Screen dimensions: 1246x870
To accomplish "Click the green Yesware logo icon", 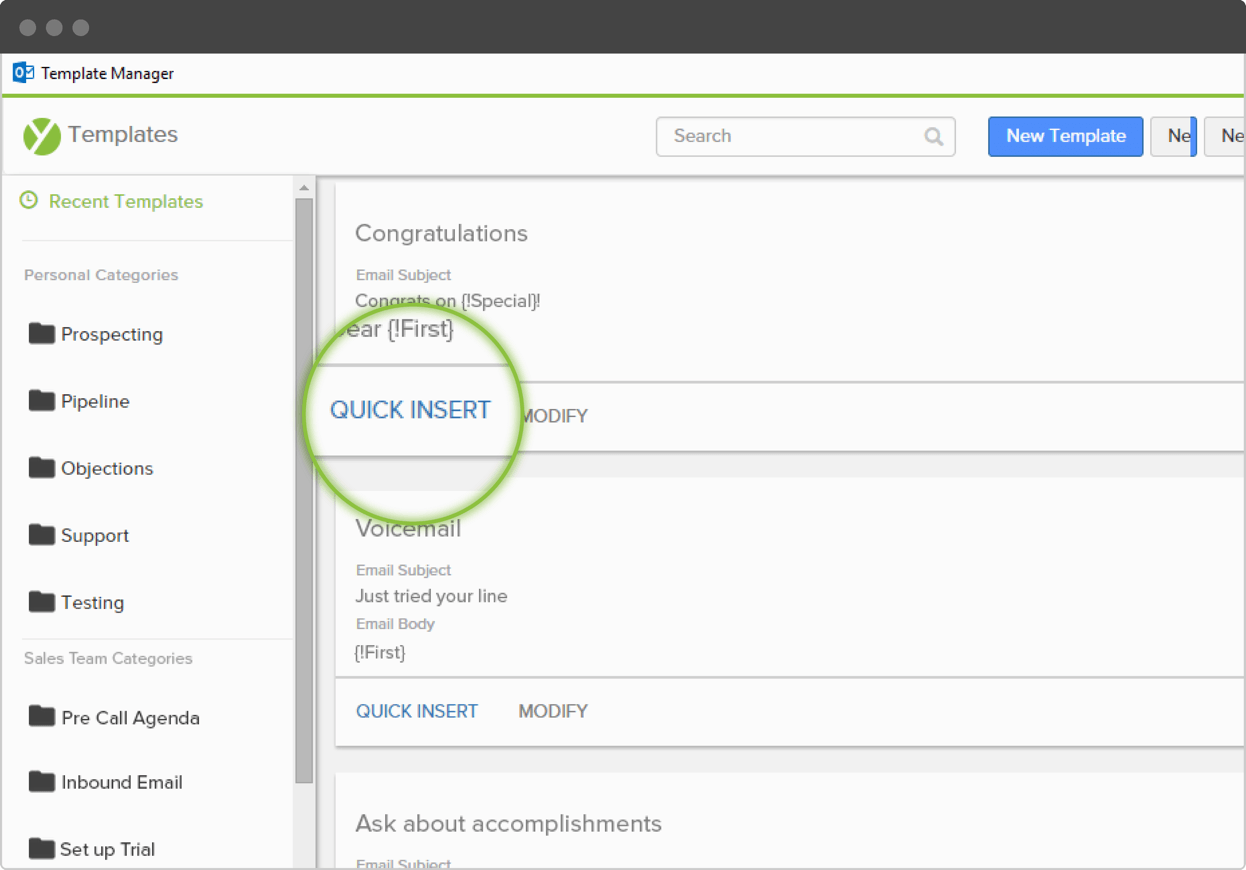I will [x=42, y=136].
